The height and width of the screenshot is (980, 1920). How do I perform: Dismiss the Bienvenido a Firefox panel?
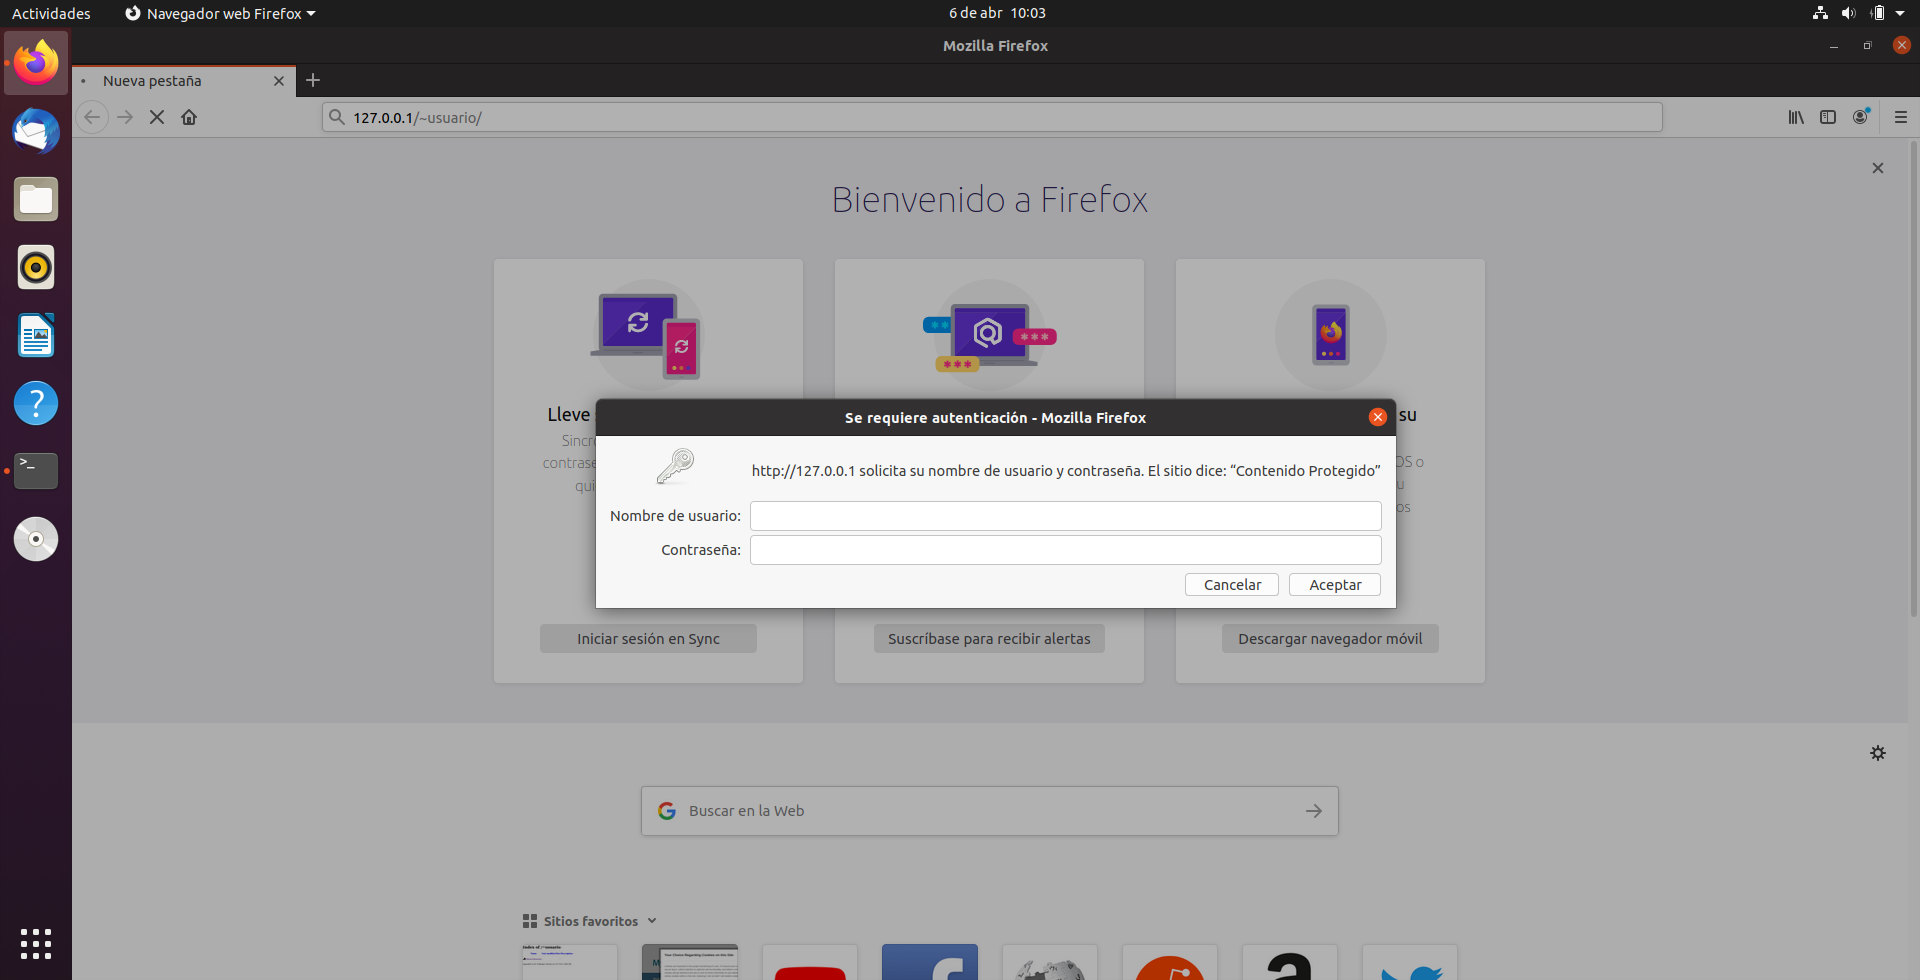tap(1878, 168)
